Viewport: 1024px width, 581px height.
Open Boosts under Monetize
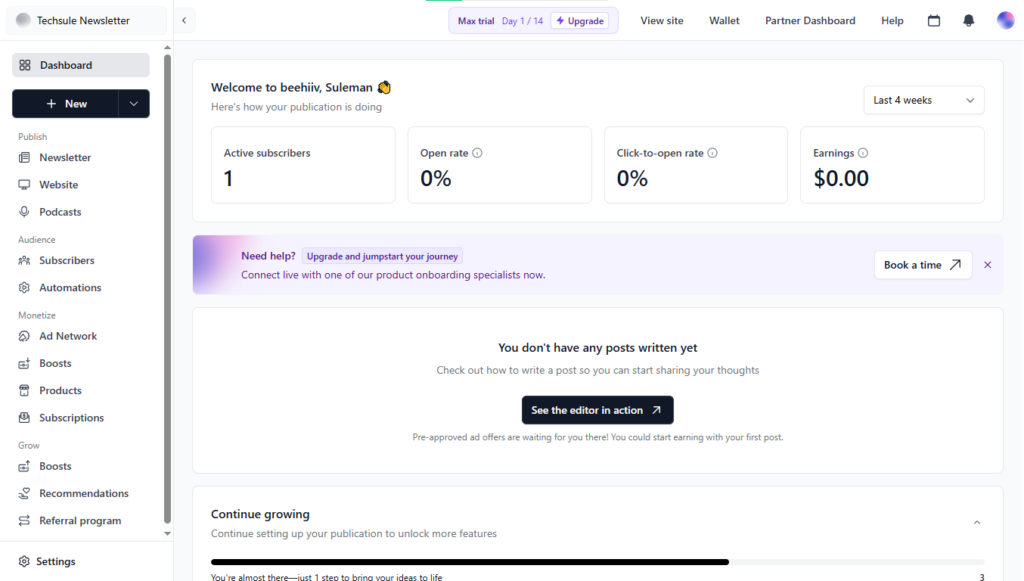tap(55, 364)
